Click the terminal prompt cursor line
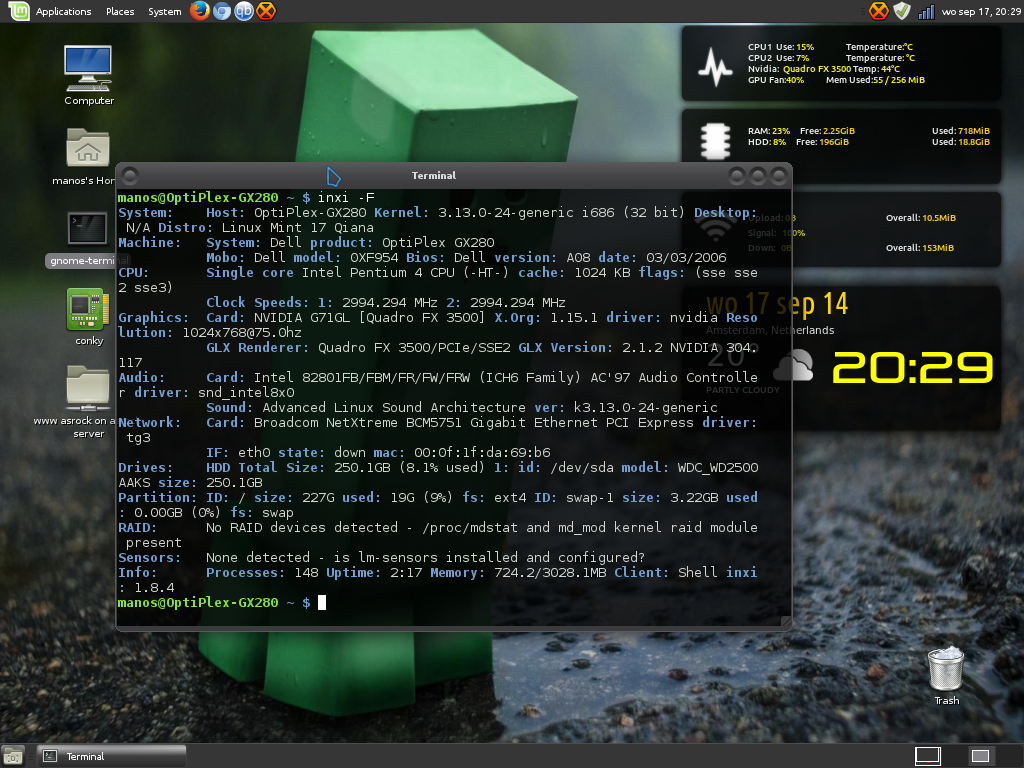 pyautogui.click(x=221, y=603)
